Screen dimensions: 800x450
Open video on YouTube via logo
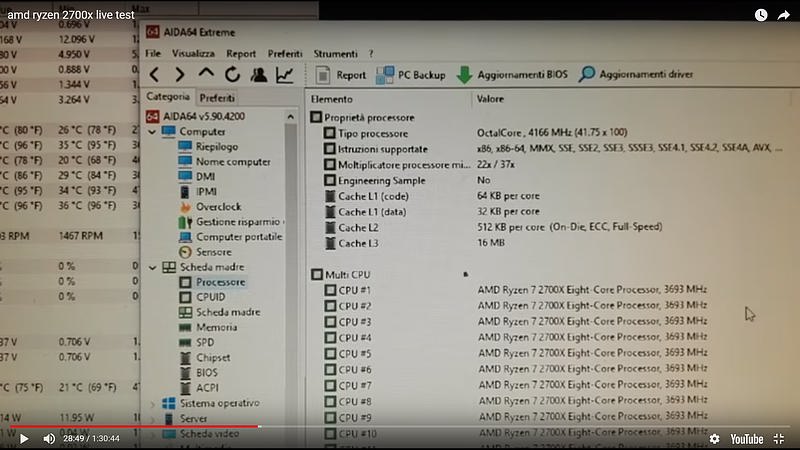(746, 439)
